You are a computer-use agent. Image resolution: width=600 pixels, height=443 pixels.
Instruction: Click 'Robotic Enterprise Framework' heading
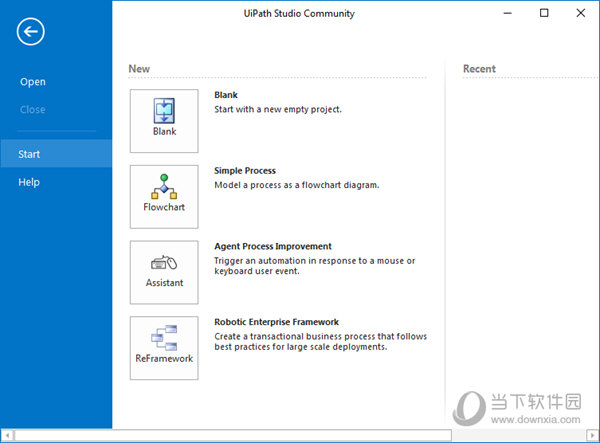click(276, 322)
